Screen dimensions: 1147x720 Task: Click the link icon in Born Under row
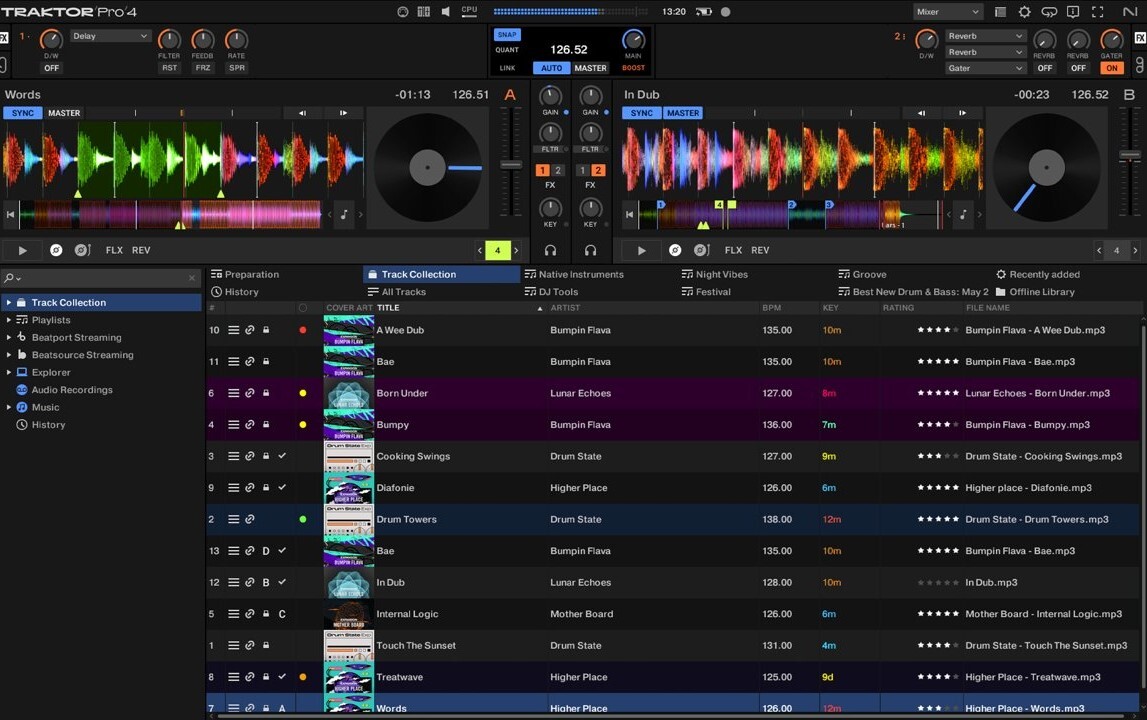pos(249,393)
